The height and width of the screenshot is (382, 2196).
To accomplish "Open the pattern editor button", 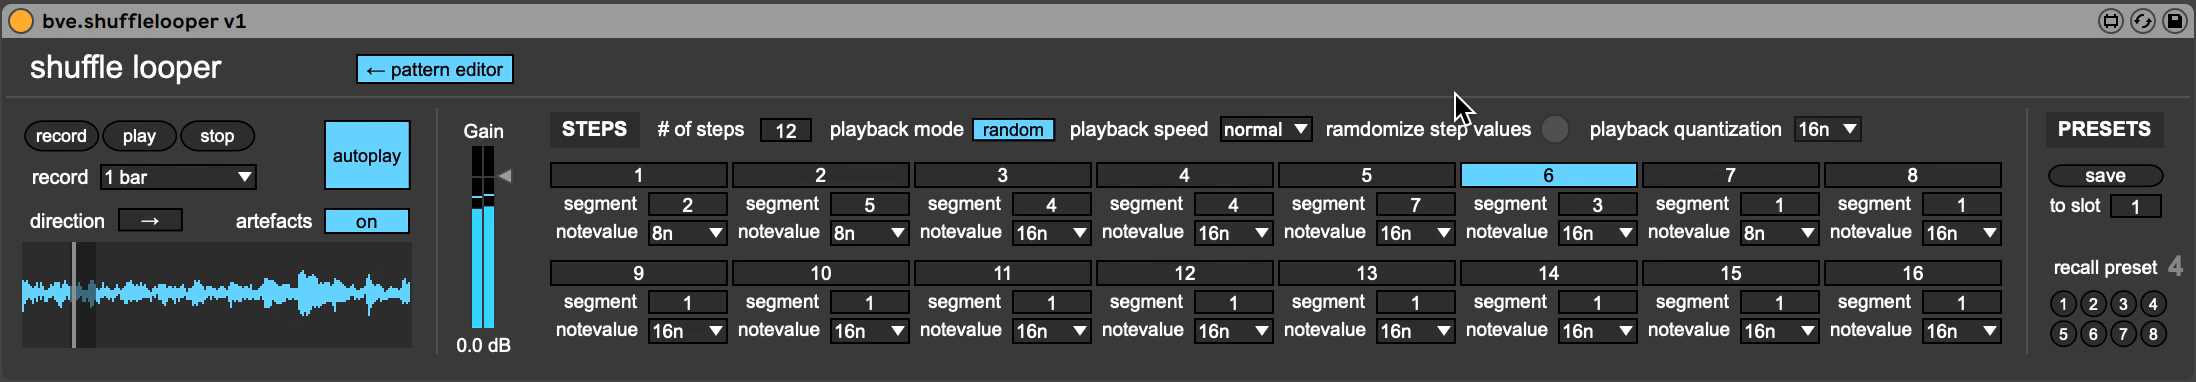I will [435, 69].
